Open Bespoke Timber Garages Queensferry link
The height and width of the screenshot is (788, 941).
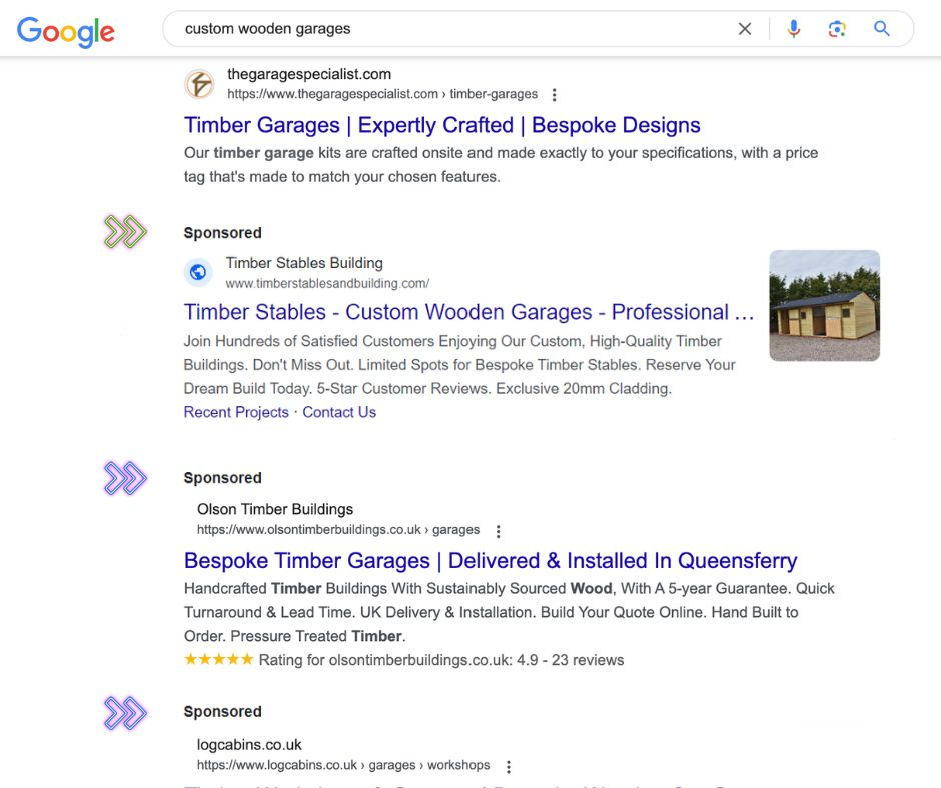click(490, 560)
